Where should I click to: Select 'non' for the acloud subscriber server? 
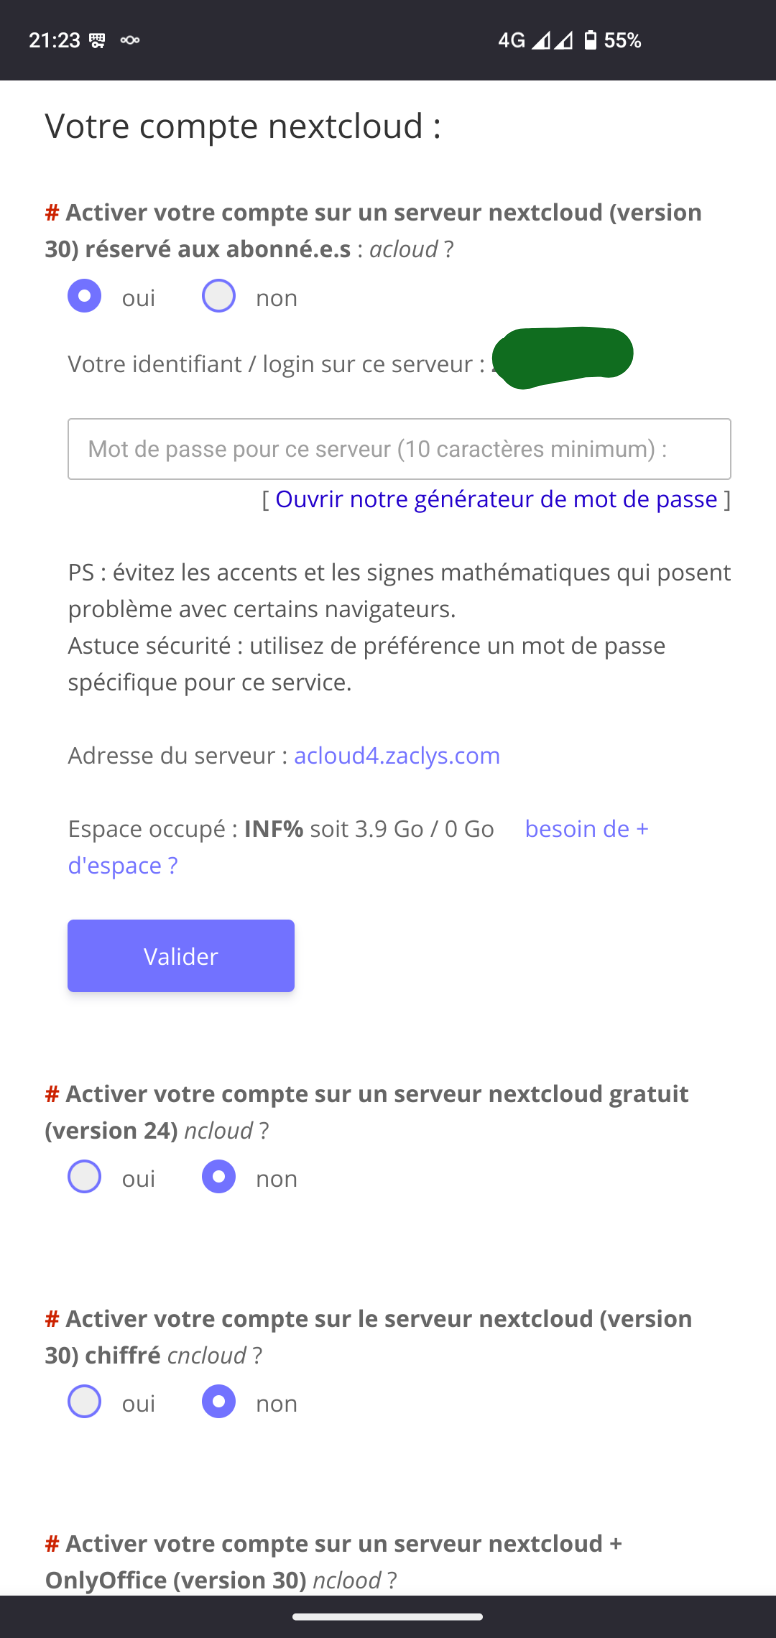click(x=219, y=297)
